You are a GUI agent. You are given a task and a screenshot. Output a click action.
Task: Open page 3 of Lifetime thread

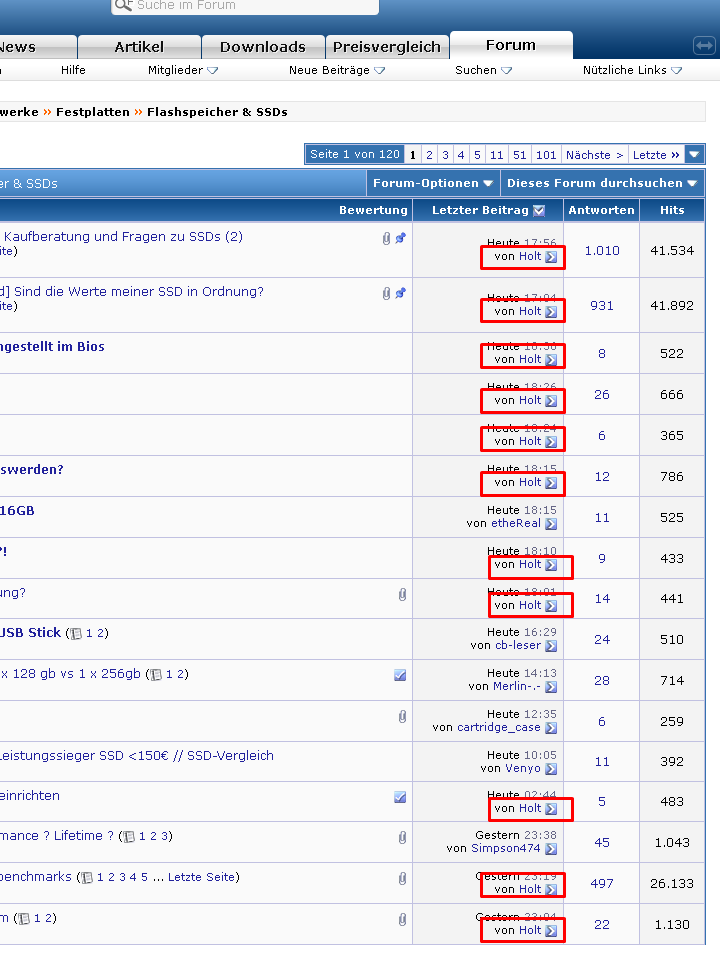(165, 836)
